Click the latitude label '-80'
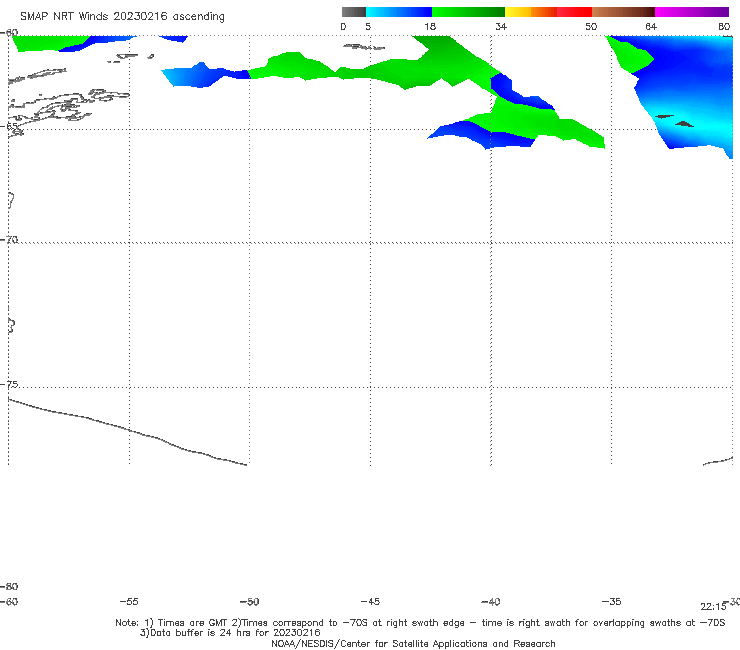This screenshot has height=650, width=740. coord(9,587)
